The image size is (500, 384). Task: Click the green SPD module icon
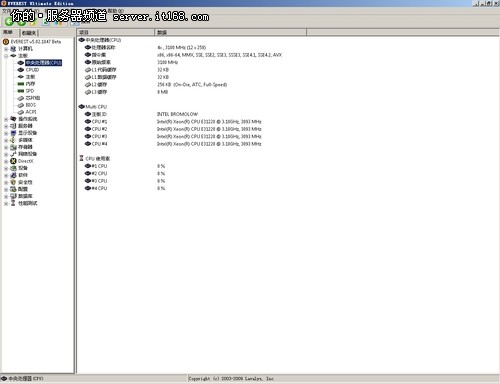pos(21,91)
